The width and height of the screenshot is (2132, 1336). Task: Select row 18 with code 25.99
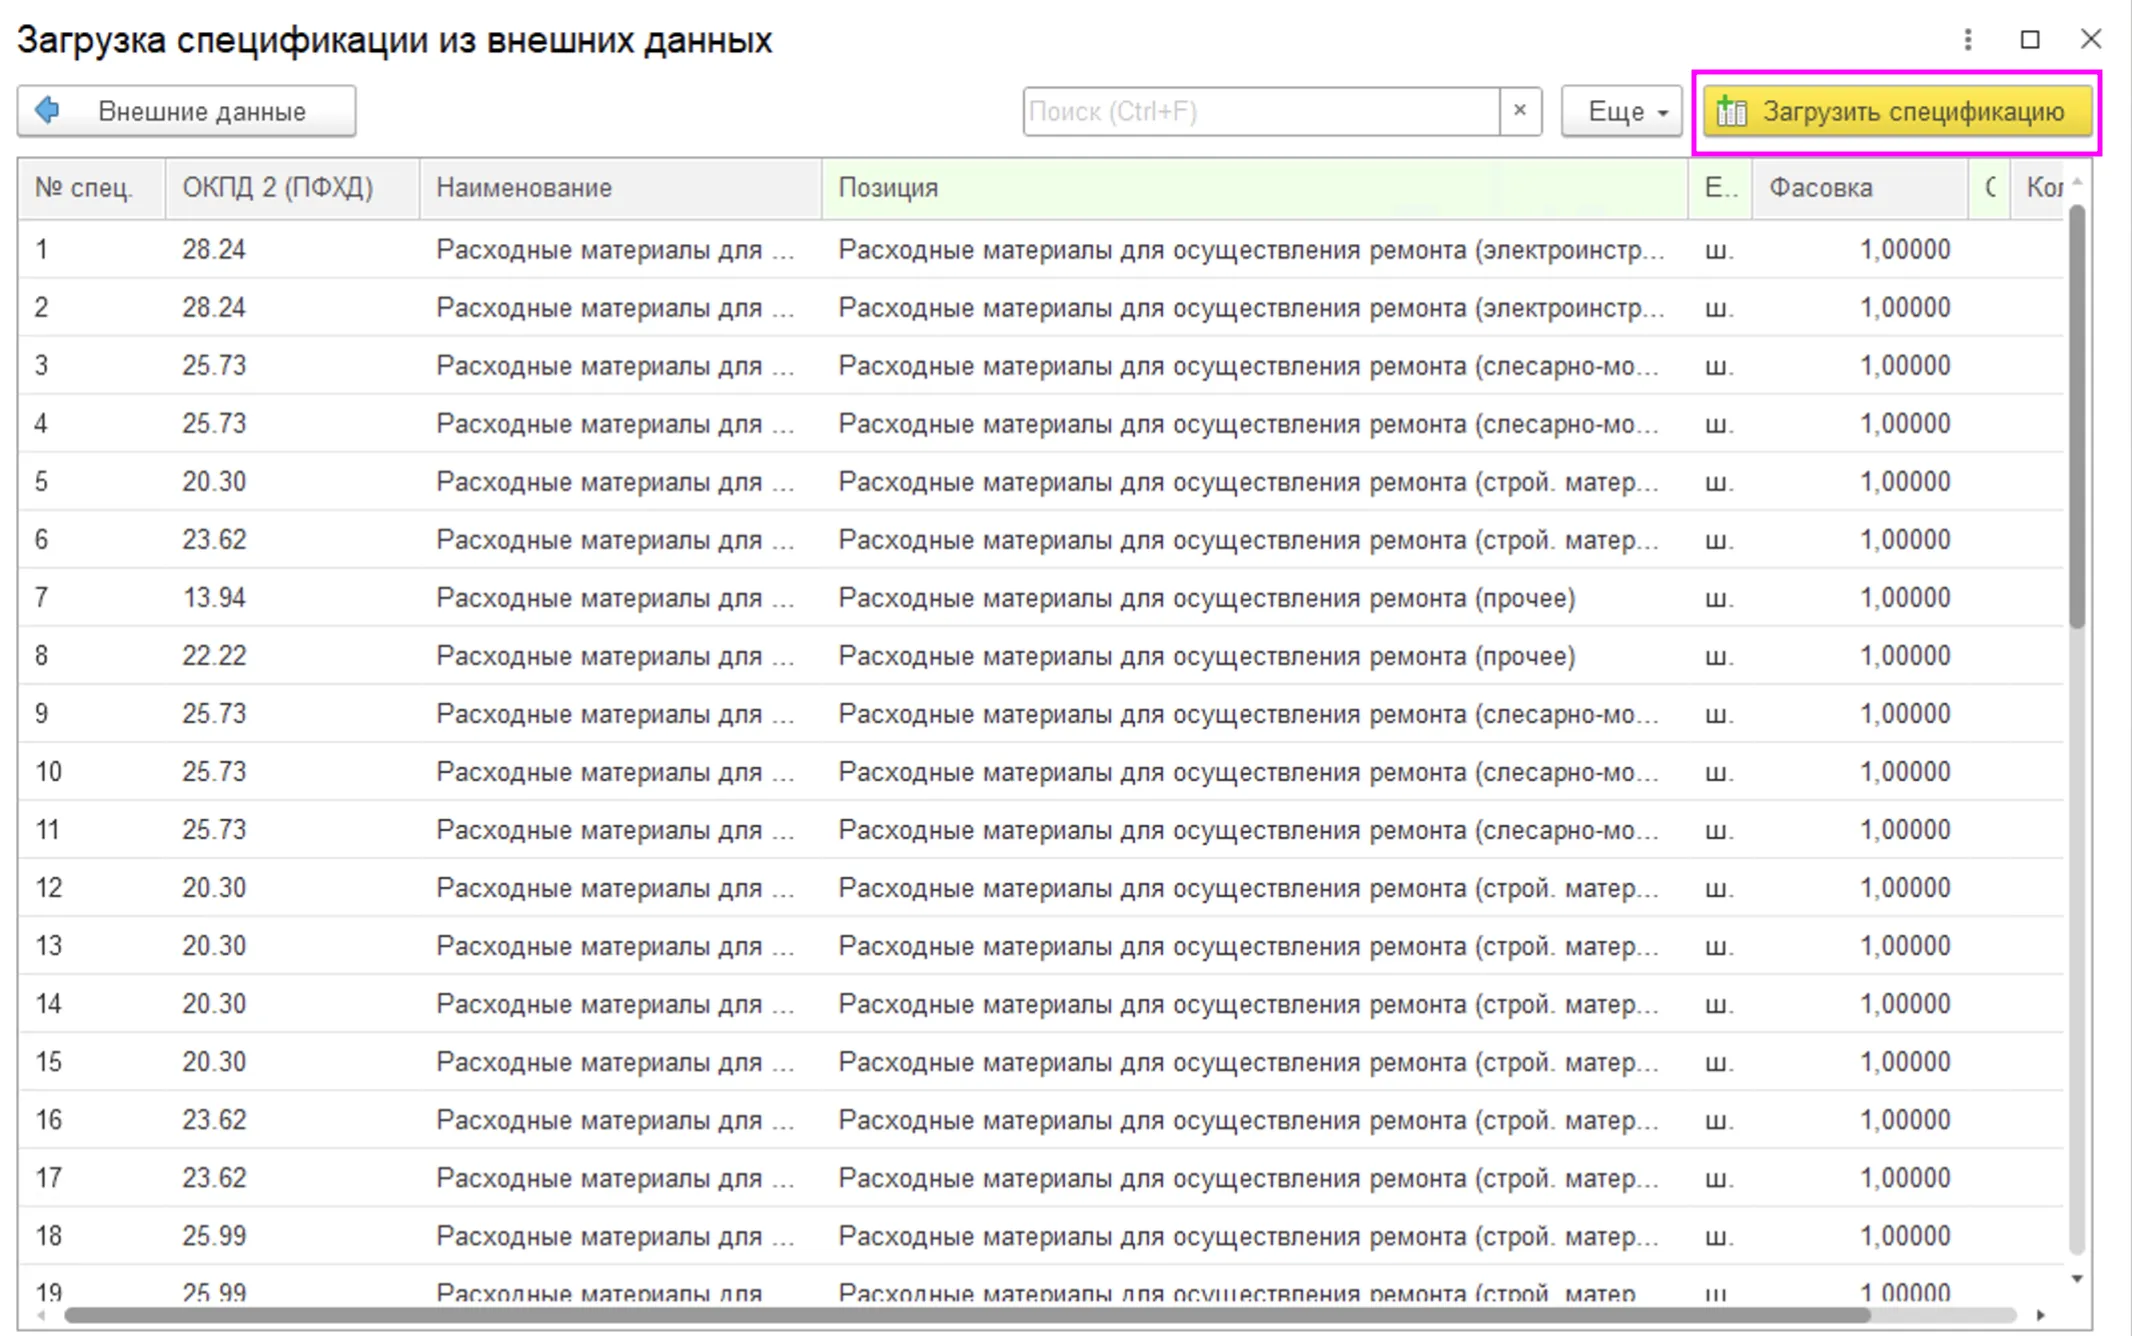coord(1040,1236)
